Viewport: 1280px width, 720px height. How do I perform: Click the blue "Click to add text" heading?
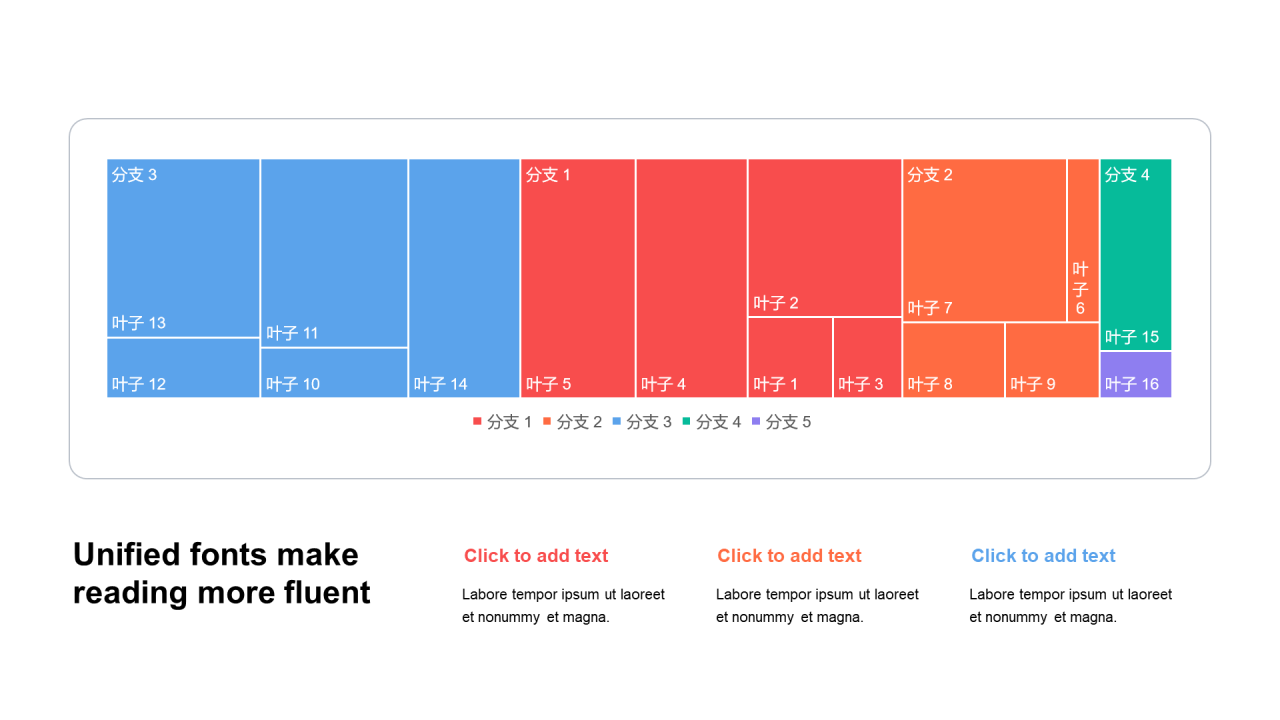click(1043, 556)
